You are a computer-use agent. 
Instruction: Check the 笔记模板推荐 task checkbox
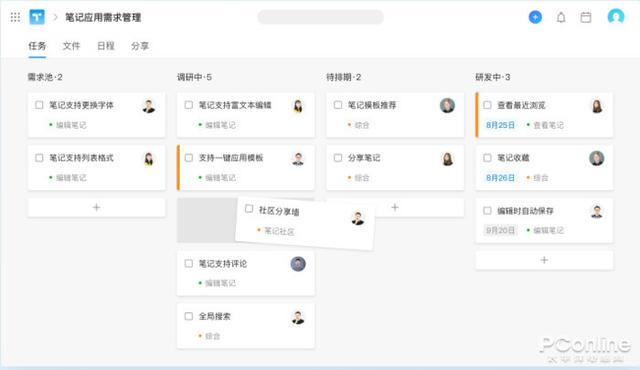click(x=338, y=105)
